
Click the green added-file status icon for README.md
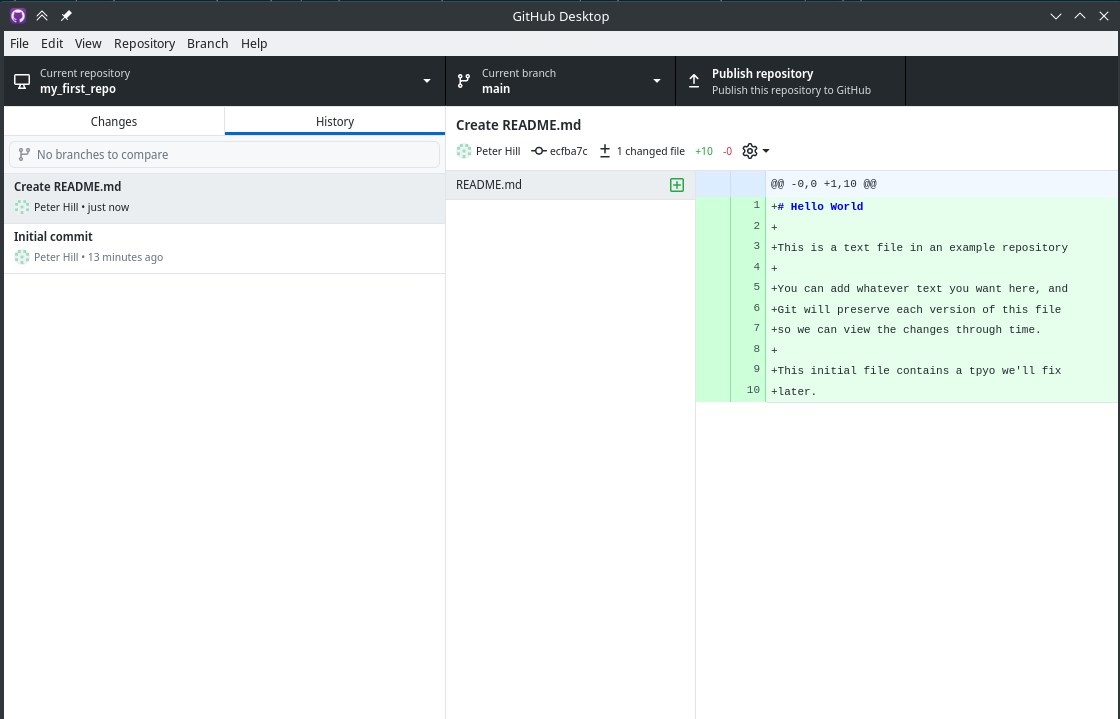tap(677, 185)
